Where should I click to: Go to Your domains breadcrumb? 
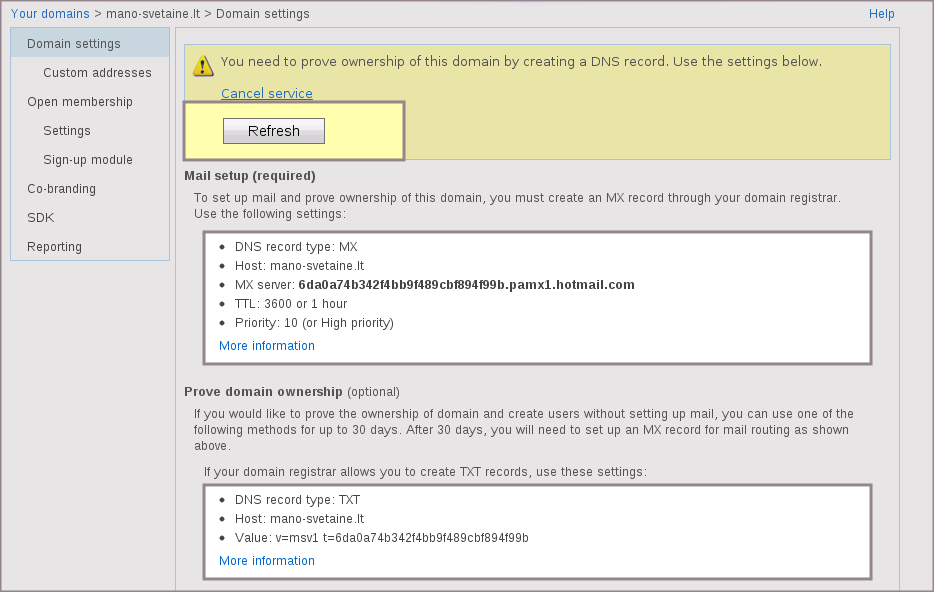tap(50, 14)
